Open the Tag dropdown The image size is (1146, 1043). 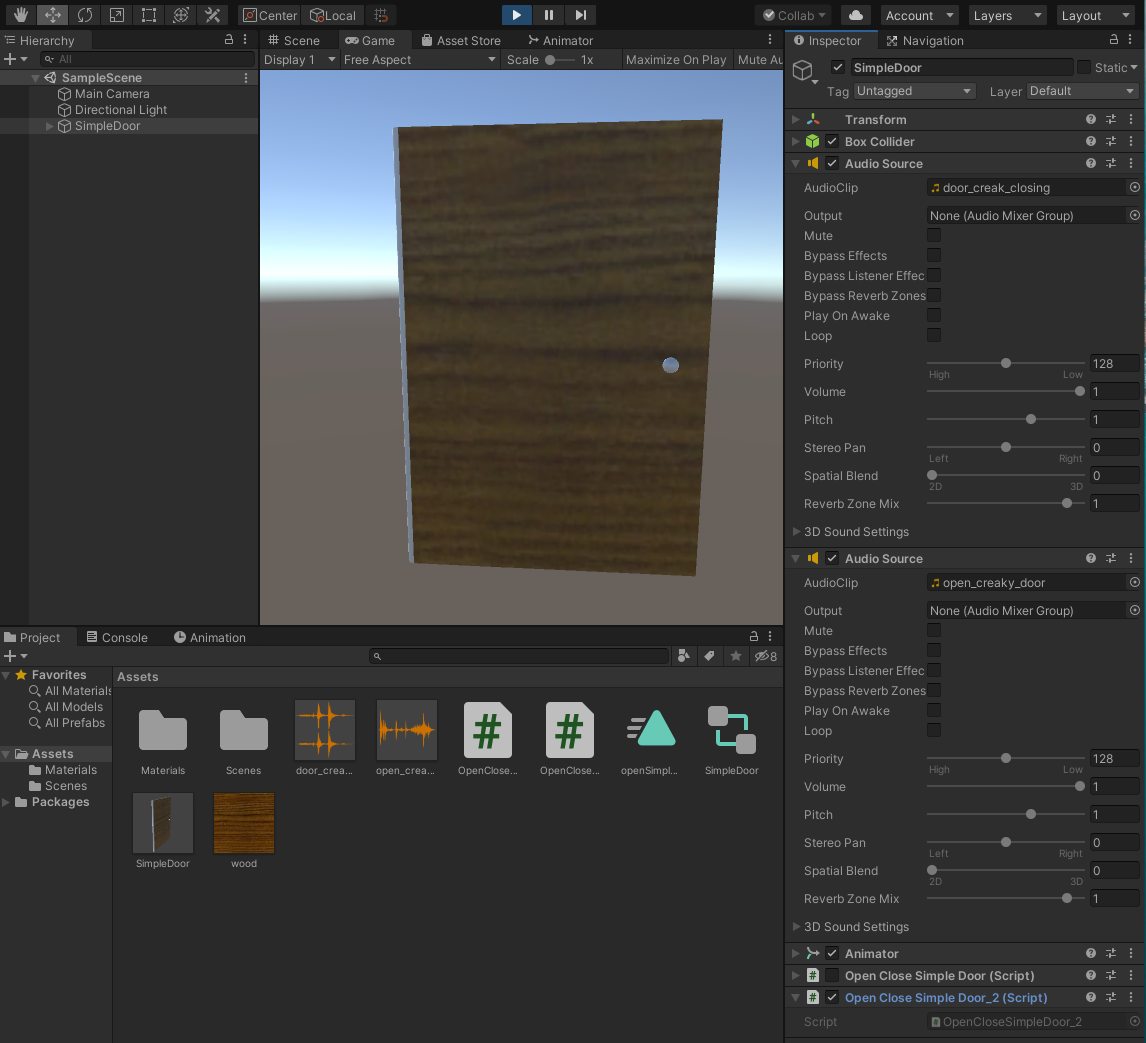[x=914, y=91]
